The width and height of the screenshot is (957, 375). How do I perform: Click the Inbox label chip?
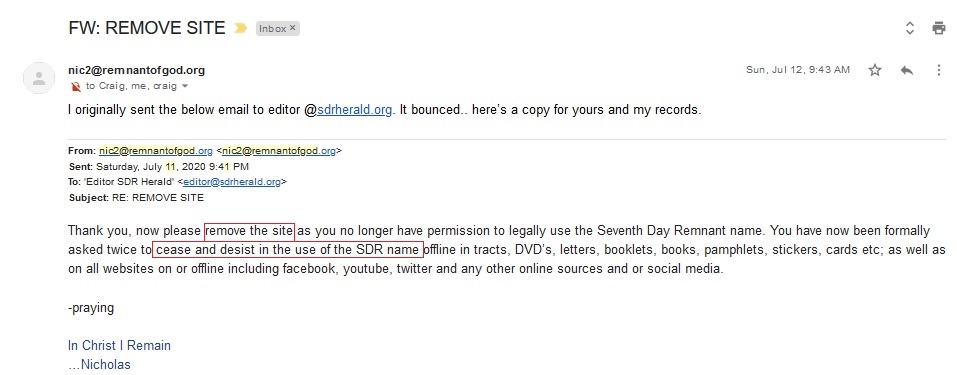278,28
